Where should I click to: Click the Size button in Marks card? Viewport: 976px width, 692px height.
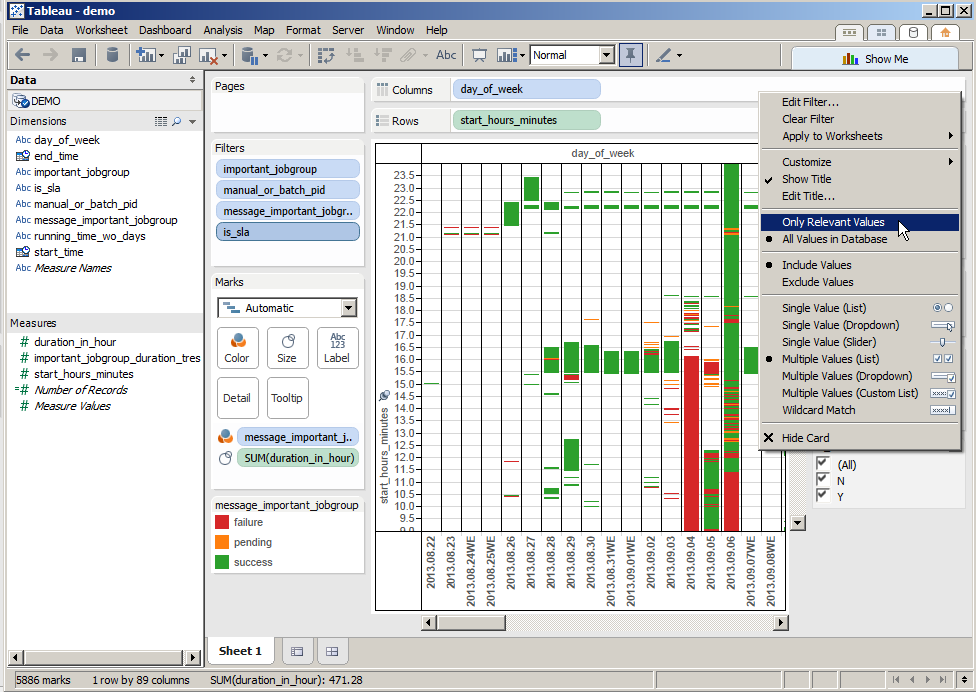[x=287, y=348]
